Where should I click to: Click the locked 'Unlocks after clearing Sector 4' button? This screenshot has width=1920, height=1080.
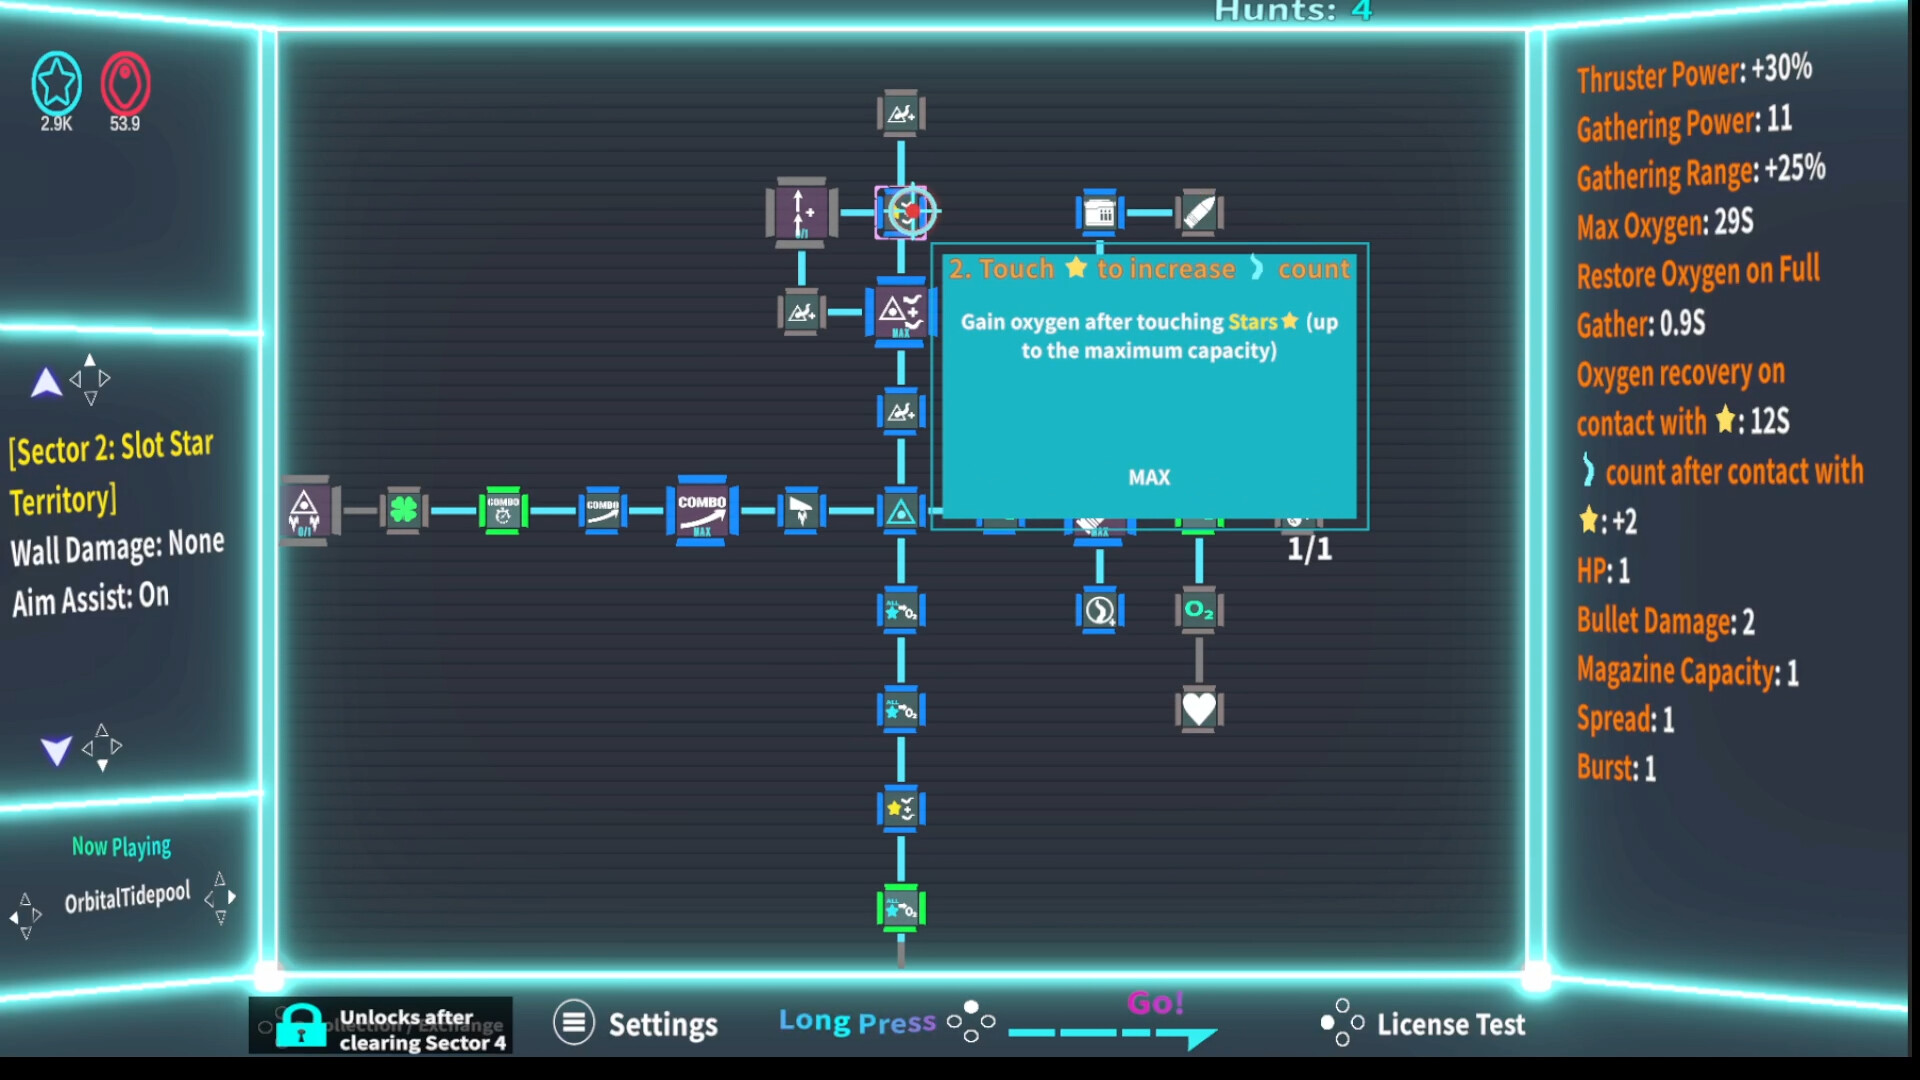coord(380,1026)
